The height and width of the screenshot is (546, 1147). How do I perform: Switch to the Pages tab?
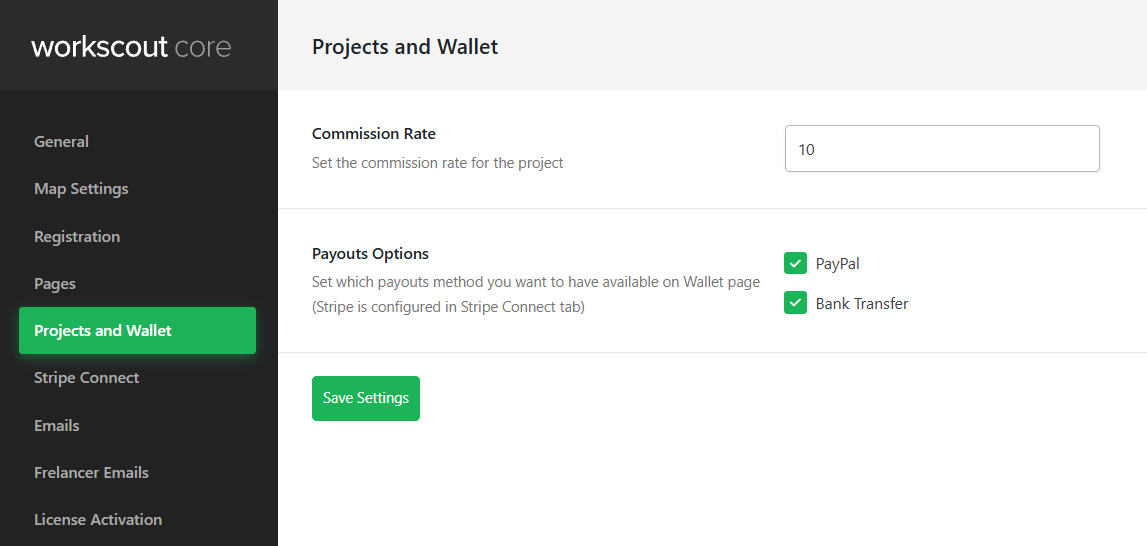pos(55,284)
